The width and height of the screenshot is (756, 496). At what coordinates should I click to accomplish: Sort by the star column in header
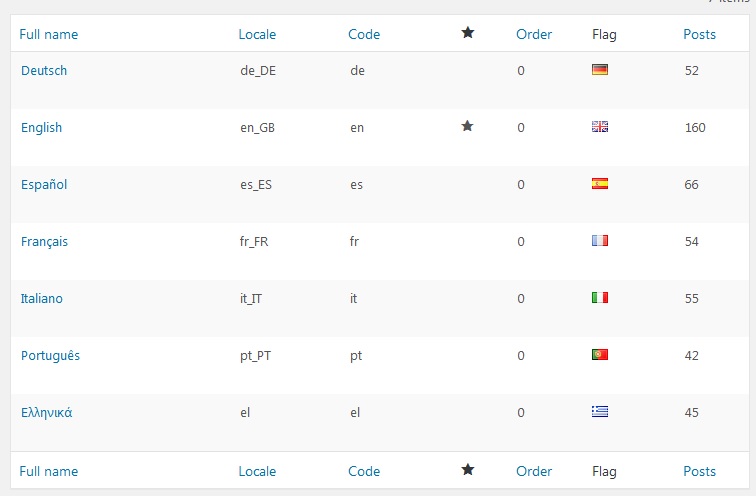click(x=468, y=33)
